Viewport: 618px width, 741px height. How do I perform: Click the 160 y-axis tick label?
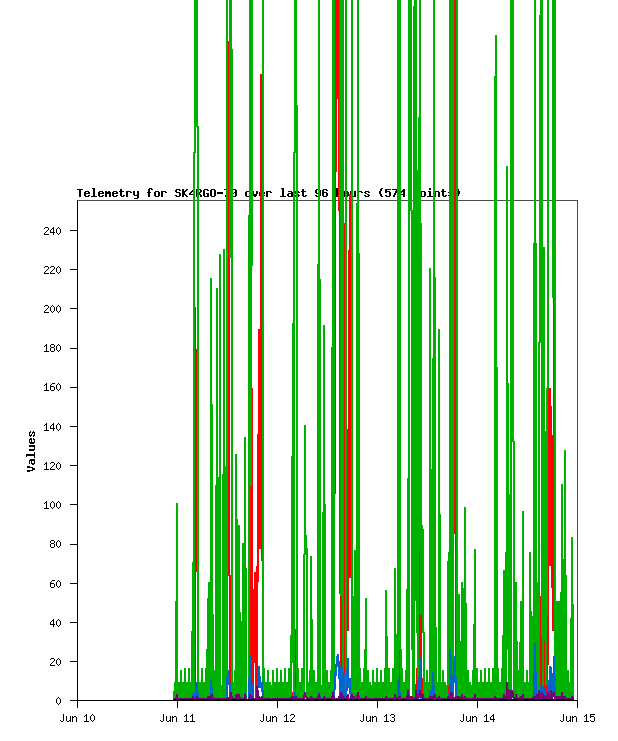click(53, 387)
